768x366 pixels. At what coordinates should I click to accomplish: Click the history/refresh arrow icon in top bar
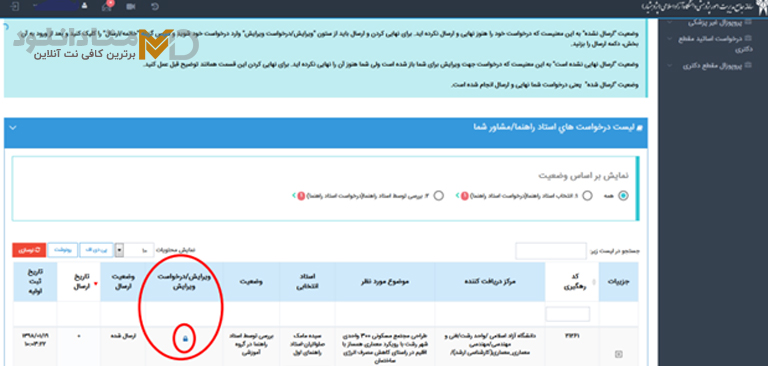click(x=155, y=7)
